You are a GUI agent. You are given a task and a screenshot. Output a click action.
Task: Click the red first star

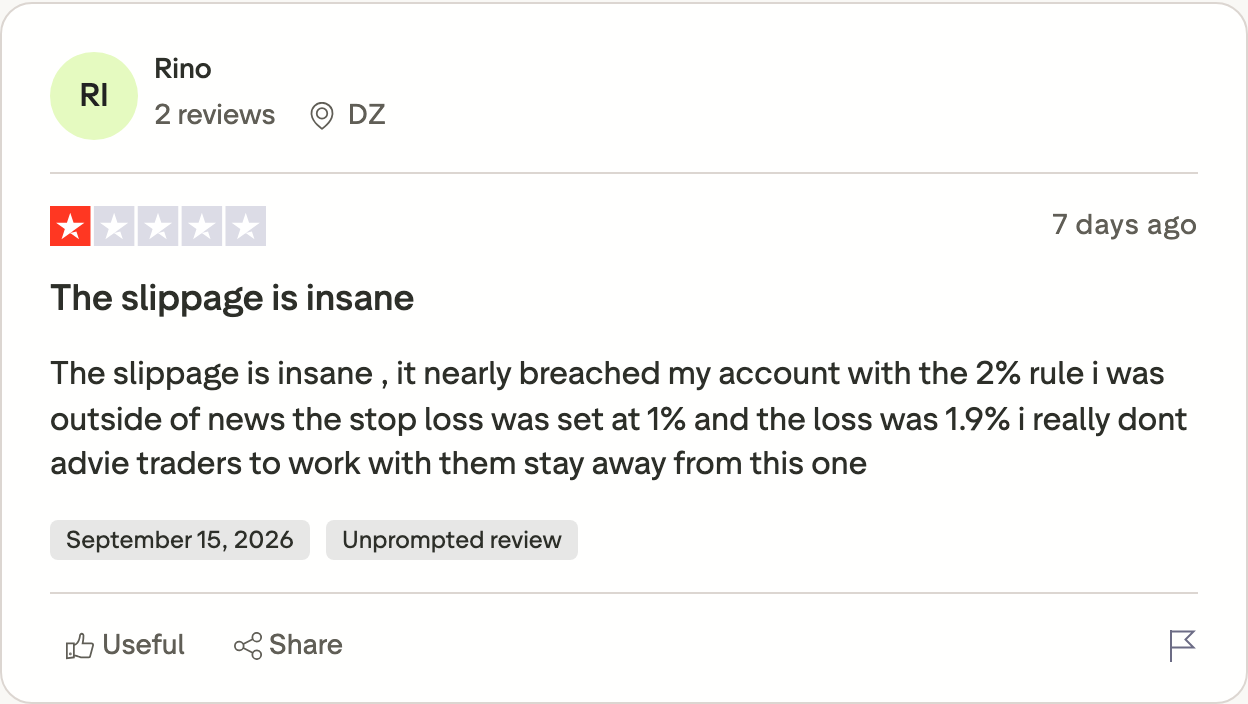(70, 227)
